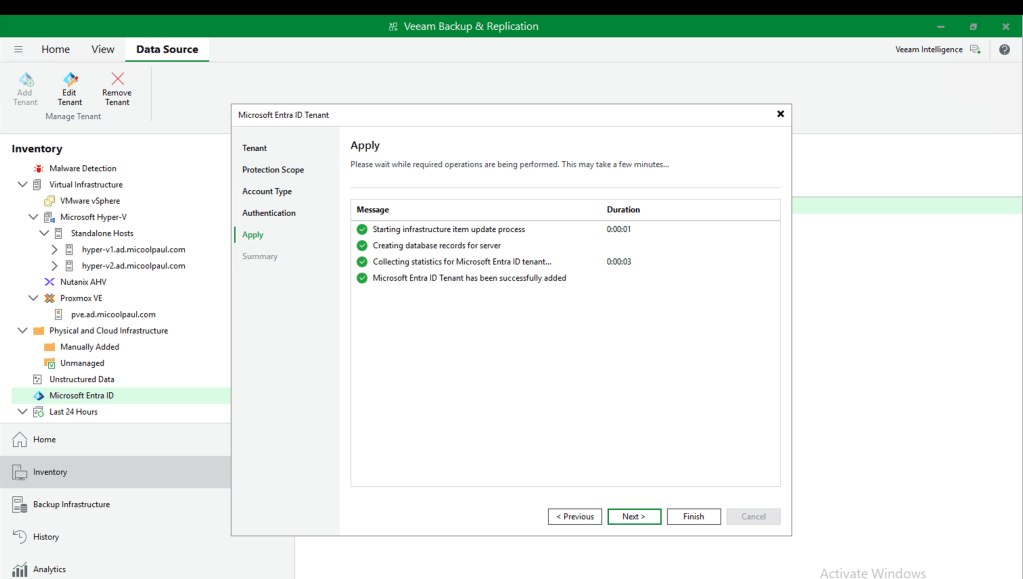Click the help question mark icon
This screenshot has height=579, width=1023.
pyautogui.click(x=1005, y=50)
